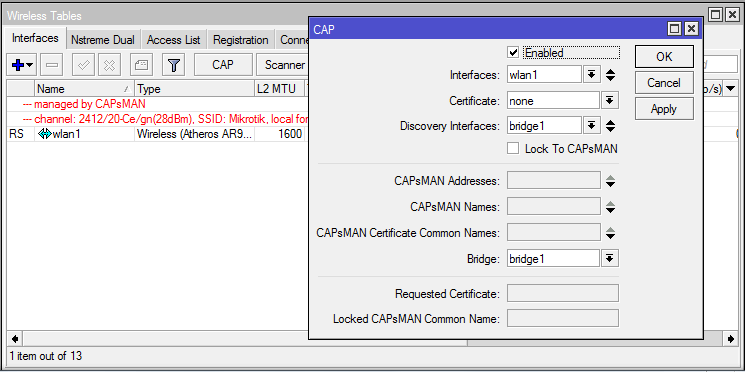Open the Discovery Interfaces dropdown arrow
The image size is (745, 372).
pyautogui.click(x=592, y=126)
